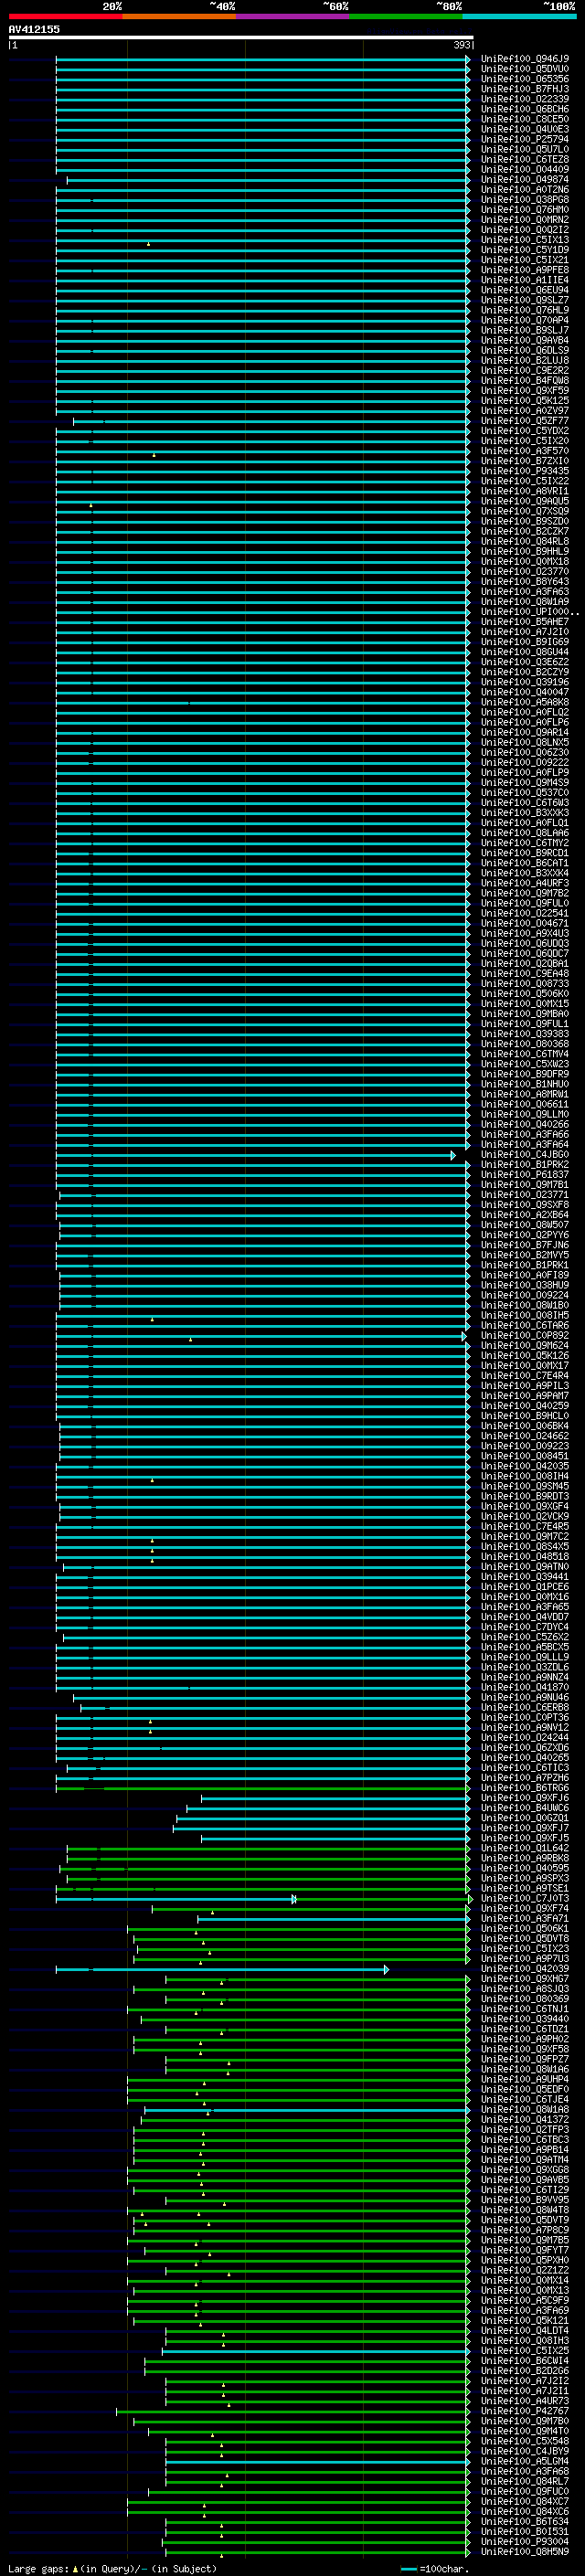This screenshot has width=585, height=2576.
Task: Open hit UniRef100_Q5DVU0
Action: [524, 69]
